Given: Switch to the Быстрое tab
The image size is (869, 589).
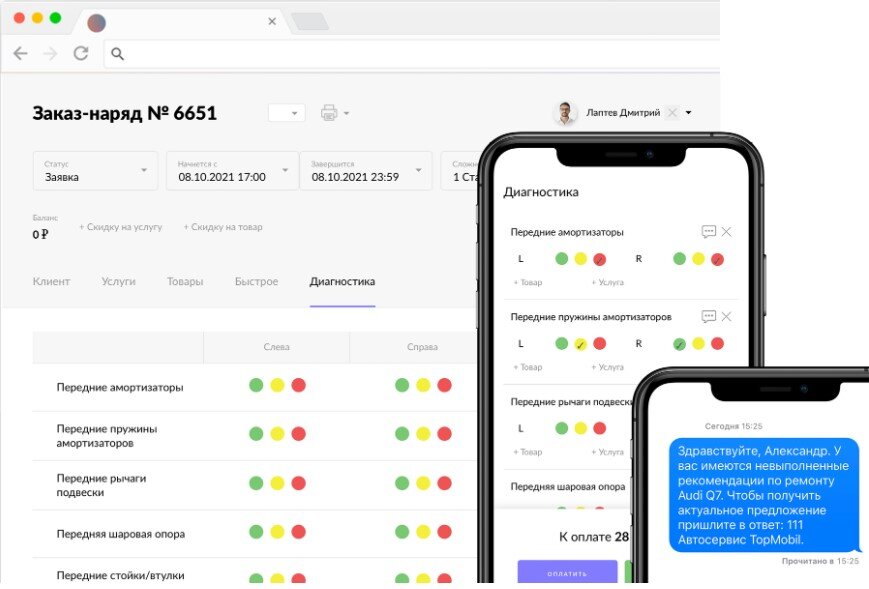Looking at the screenshot, I should pyautogui.click(x=257, y=281).
